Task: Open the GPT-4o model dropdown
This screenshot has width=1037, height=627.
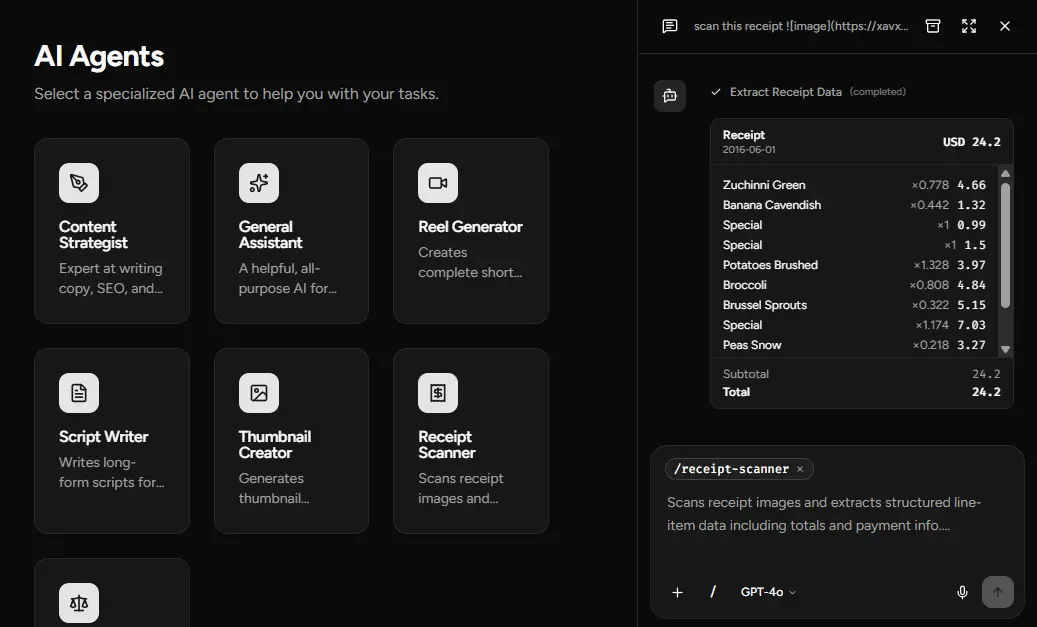Action: tap(768, 592)
